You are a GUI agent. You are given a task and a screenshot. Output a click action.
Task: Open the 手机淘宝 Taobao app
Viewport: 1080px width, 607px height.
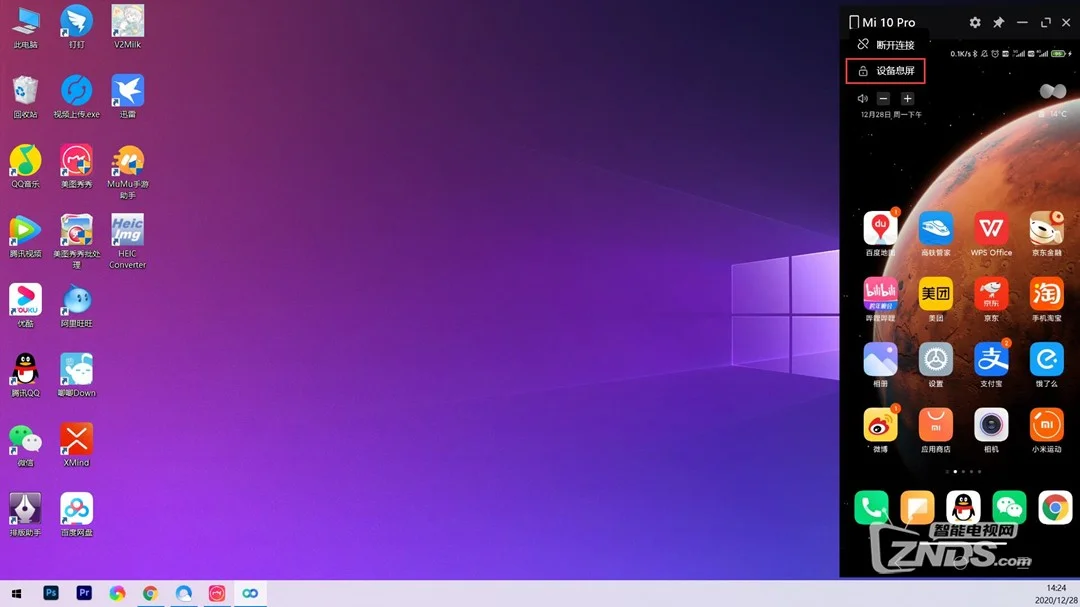click(1046, 294)
